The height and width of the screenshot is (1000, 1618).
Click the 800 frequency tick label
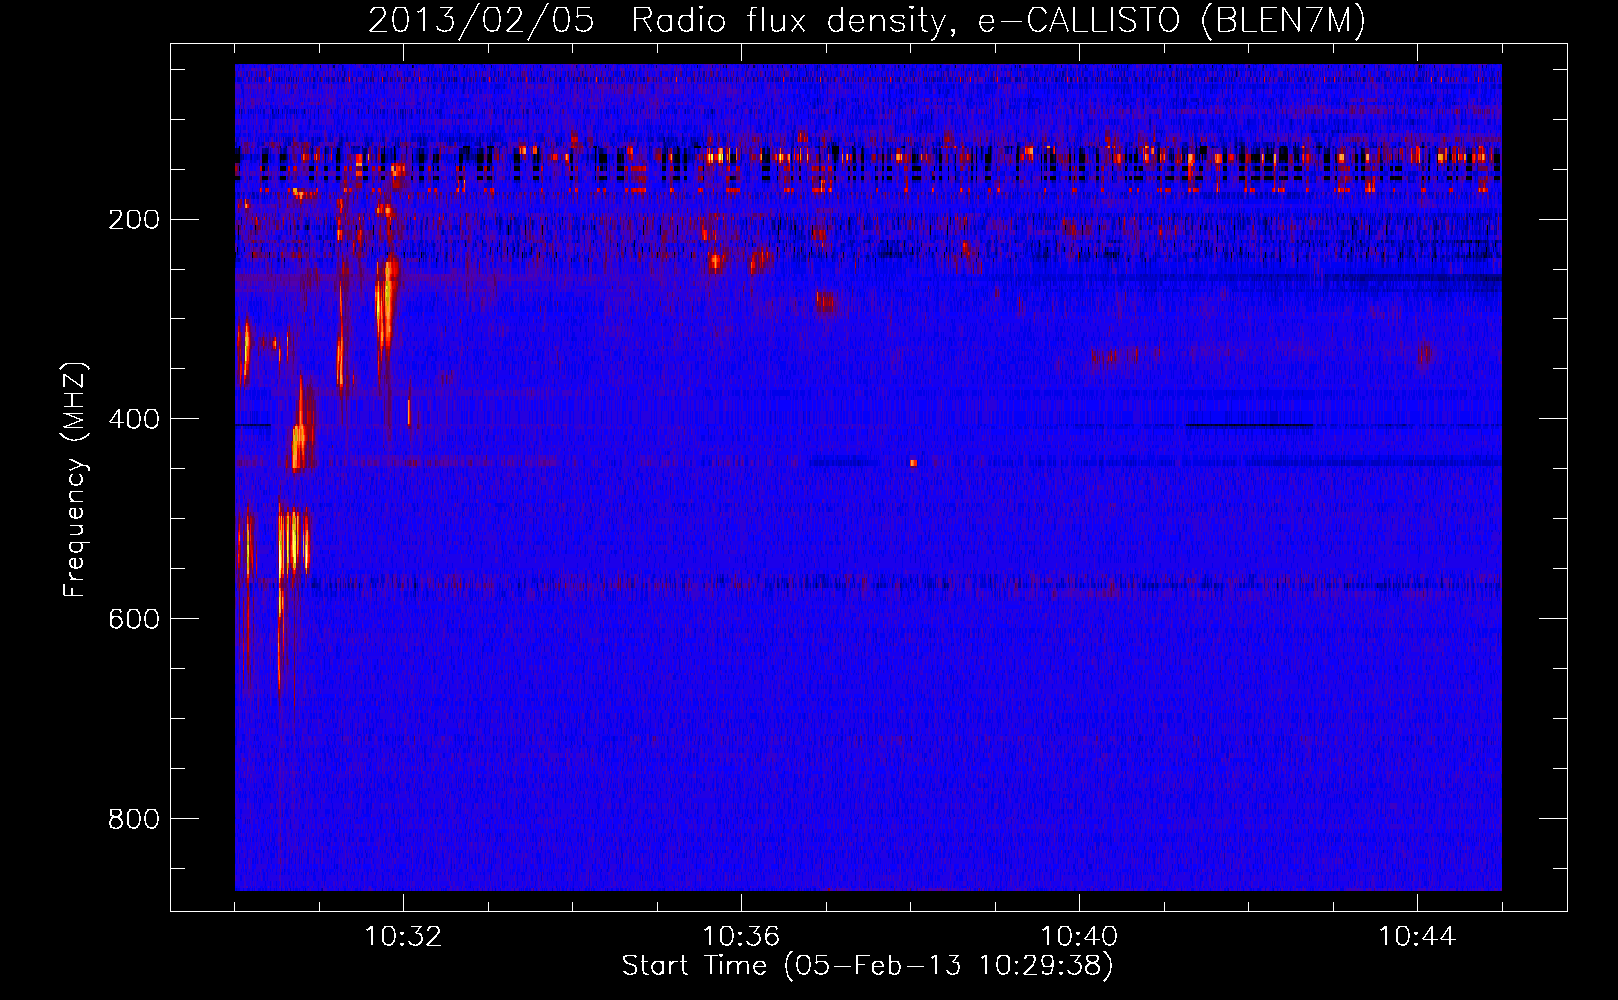134,819
